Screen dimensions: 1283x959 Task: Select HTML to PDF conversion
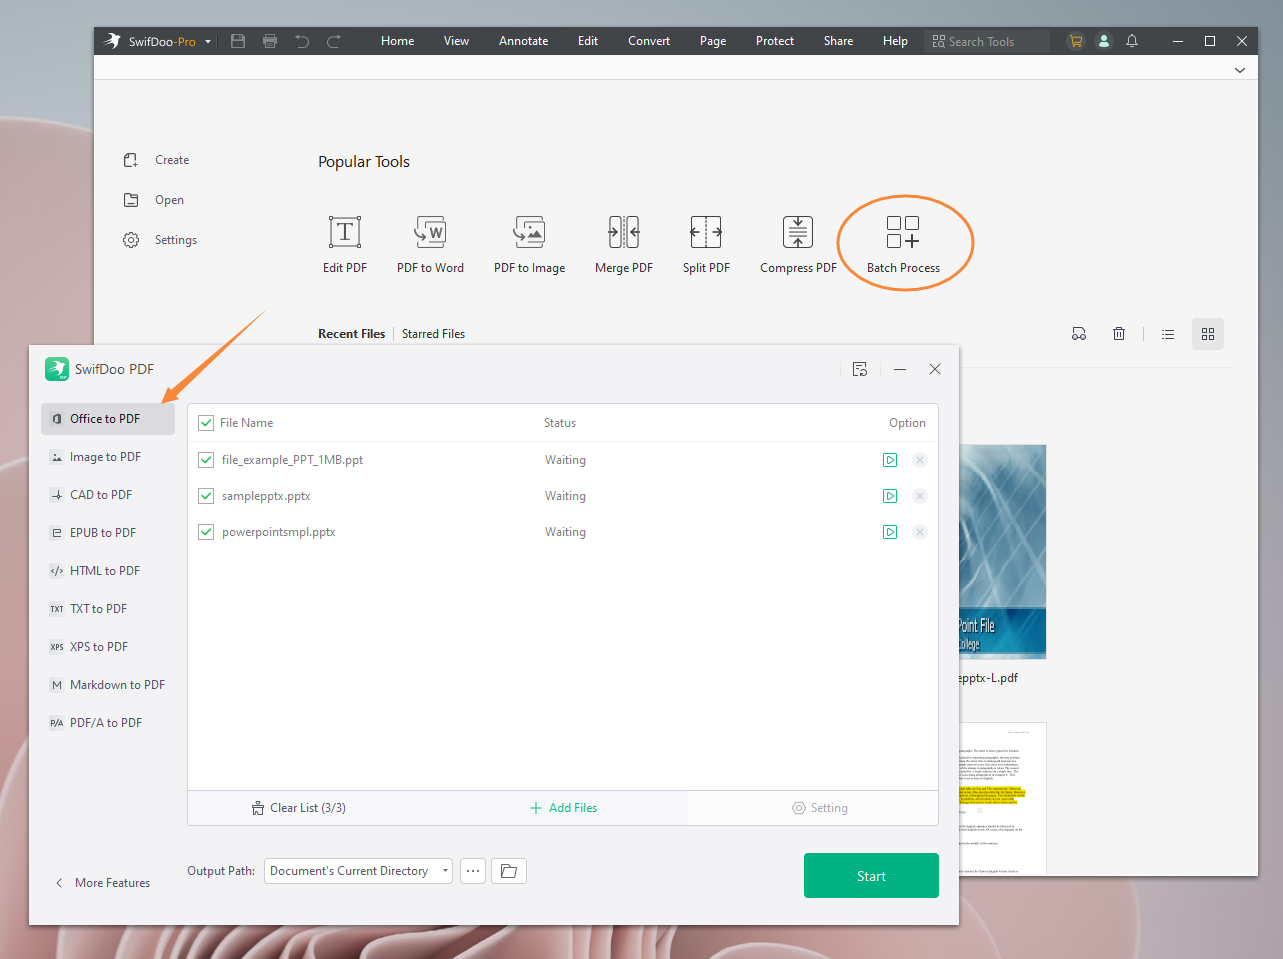click(x=108, y=571)
